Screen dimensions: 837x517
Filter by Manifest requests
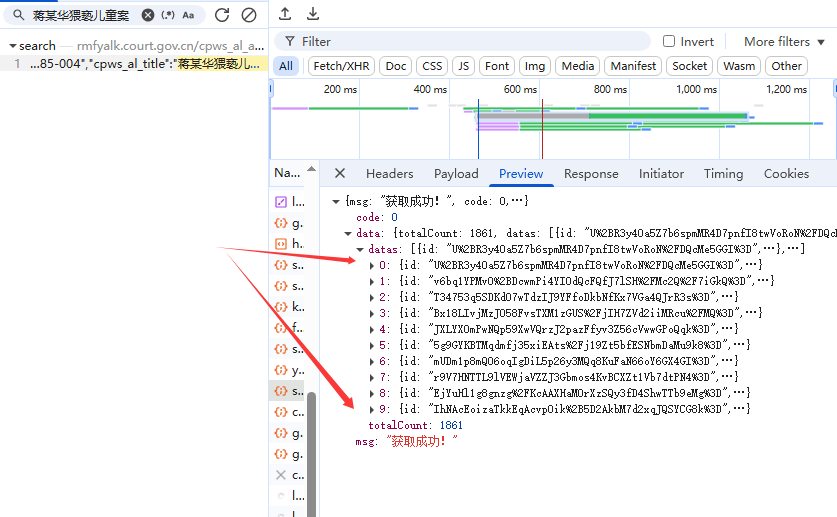coord(633,66)
